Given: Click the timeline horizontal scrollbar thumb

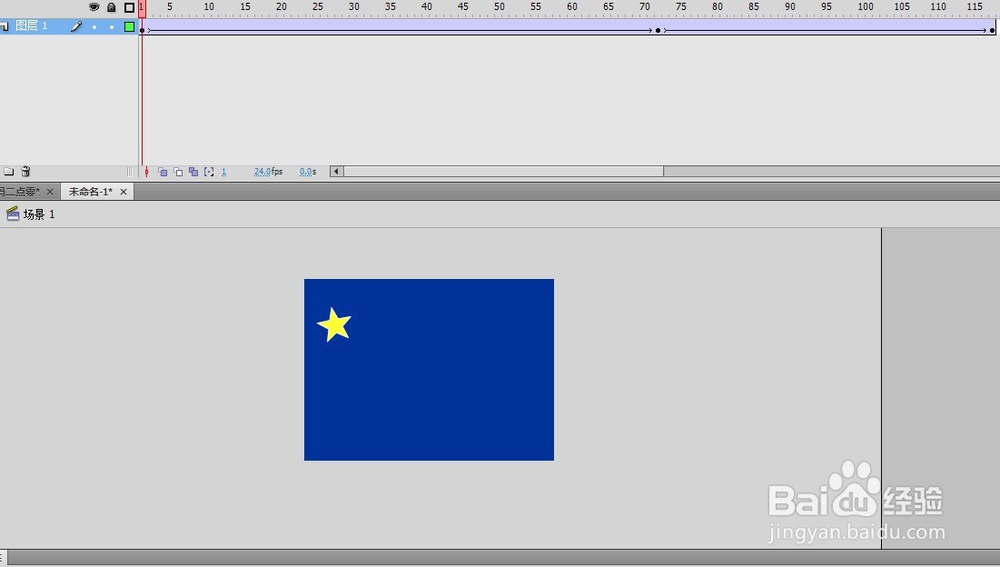Looking at the screenshot, I should [x=504, y=171].
